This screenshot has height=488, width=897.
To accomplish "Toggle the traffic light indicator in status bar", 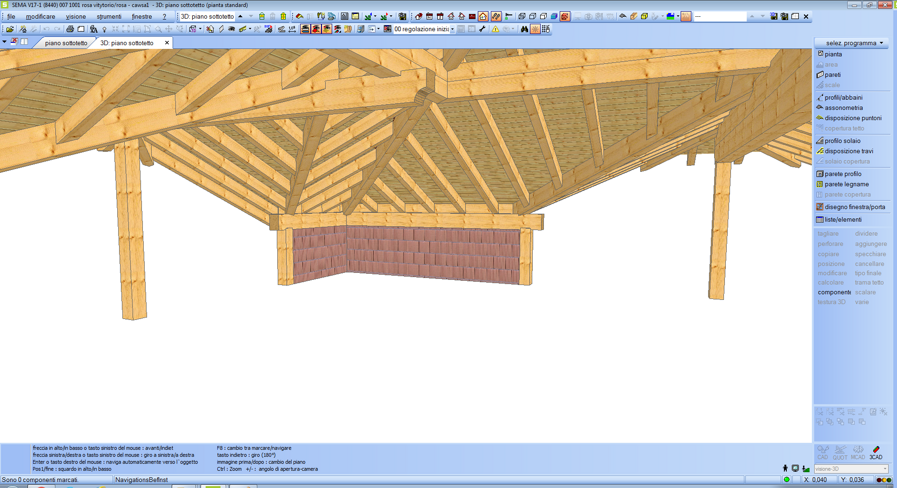I will (884, 480).
